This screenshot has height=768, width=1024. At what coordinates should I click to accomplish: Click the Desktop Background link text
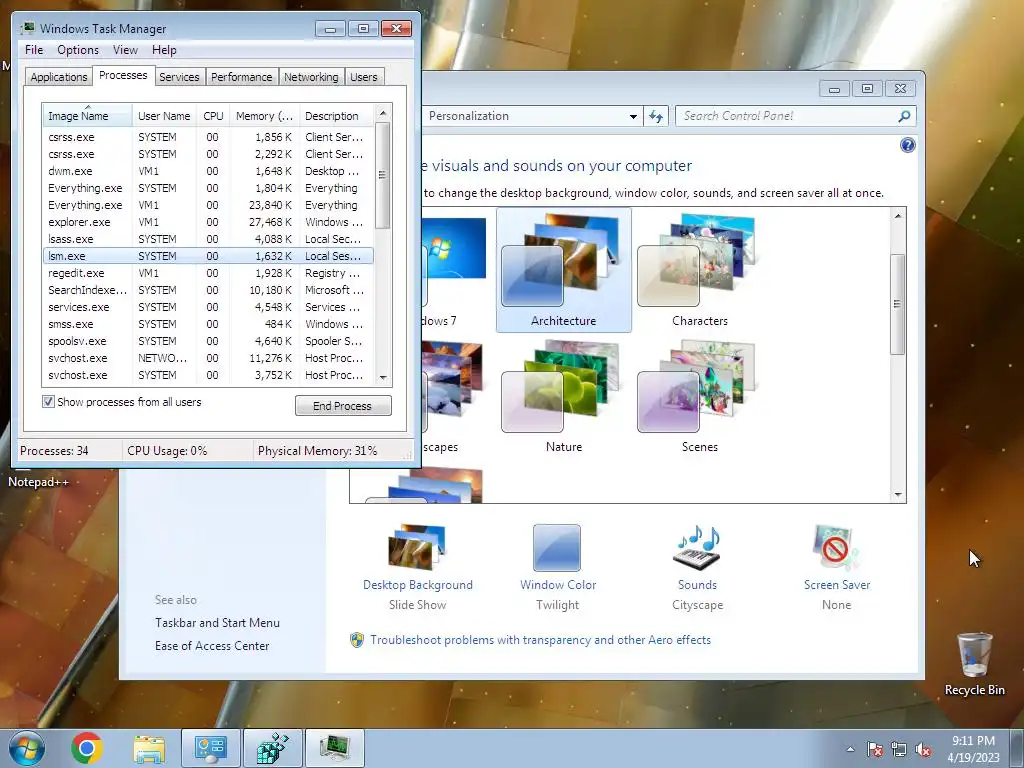418,585
